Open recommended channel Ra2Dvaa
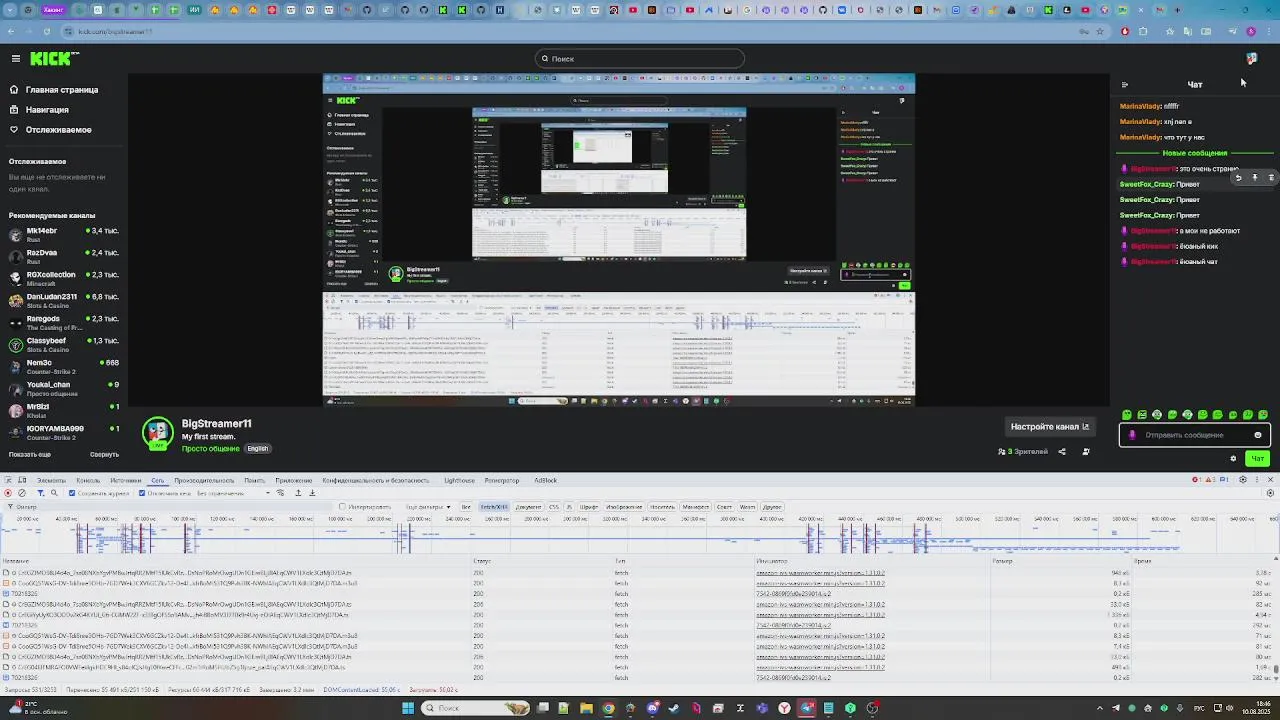This screenshot has width=1280, height=720. [x=62, y=255]
